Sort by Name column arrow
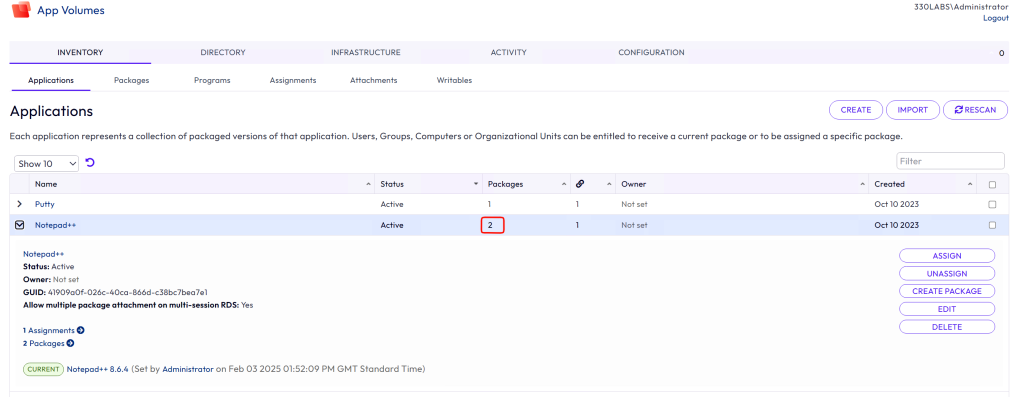Image resolution: width=1024 pixels, height=397 pixels. point(368,185)
